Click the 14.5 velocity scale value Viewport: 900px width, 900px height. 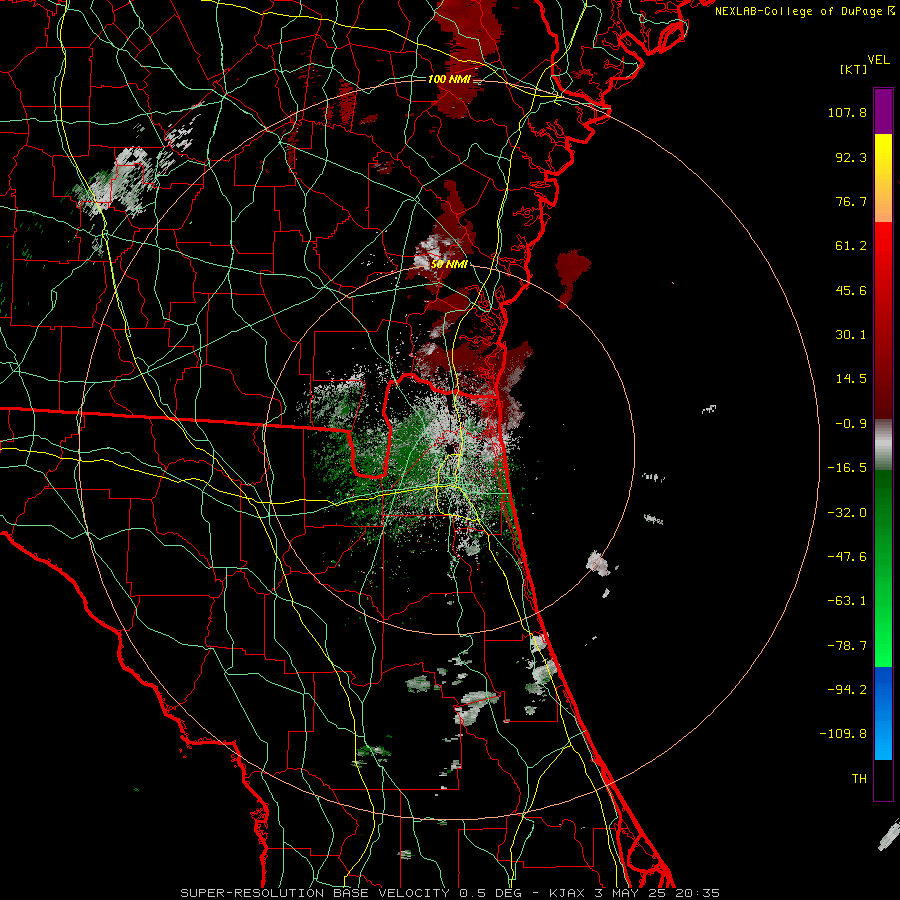(851, 379)
